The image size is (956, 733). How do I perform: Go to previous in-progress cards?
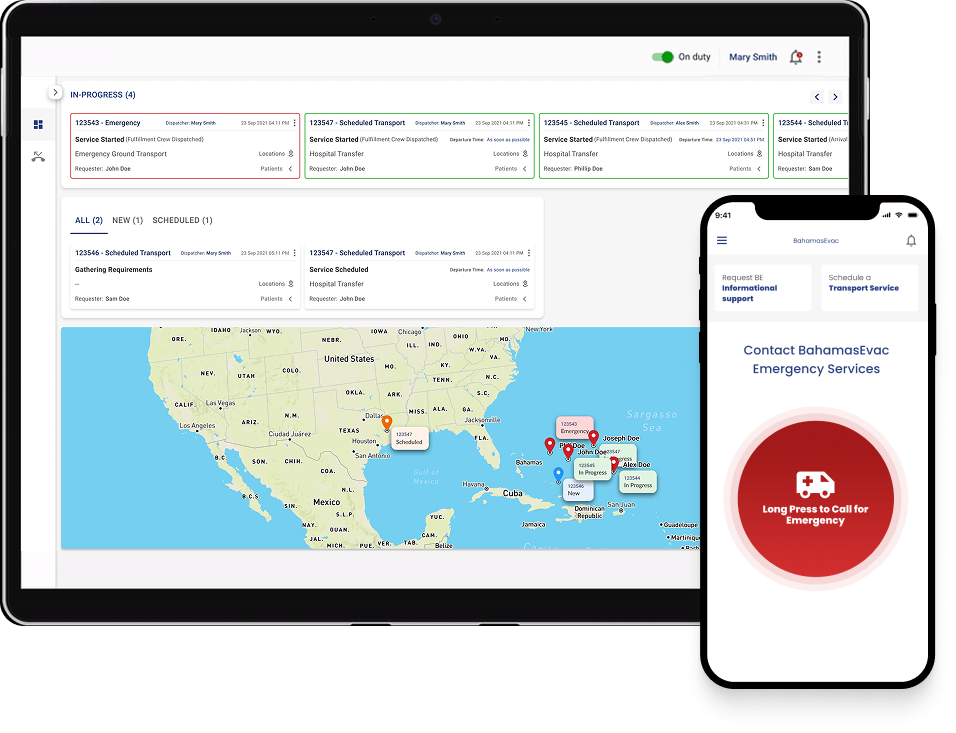pos(817,96)
